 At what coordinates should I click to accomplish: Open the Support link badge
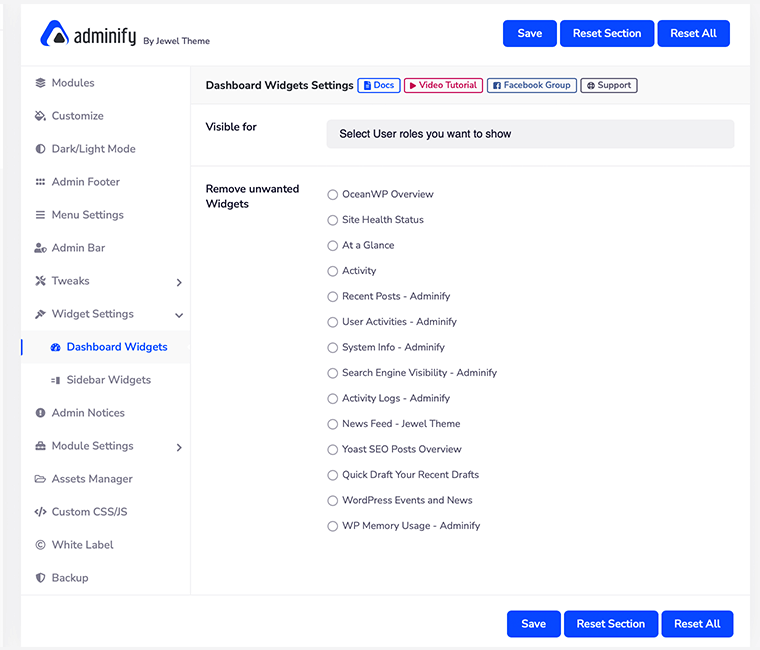tap(609, 85)
